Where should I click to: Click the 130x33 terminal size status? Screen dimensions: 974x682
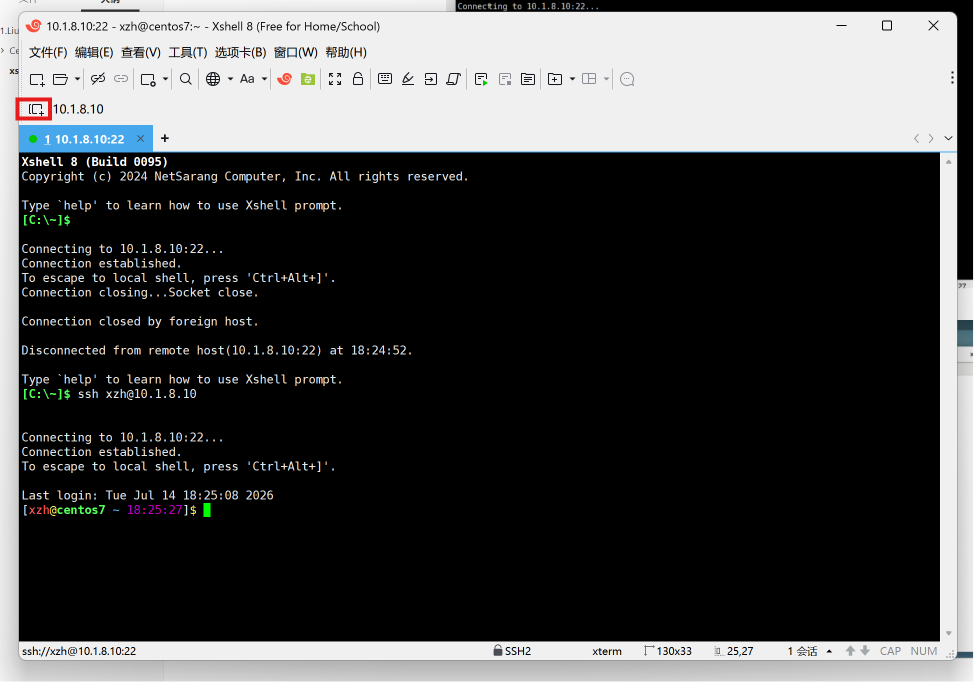coord(668,651)
